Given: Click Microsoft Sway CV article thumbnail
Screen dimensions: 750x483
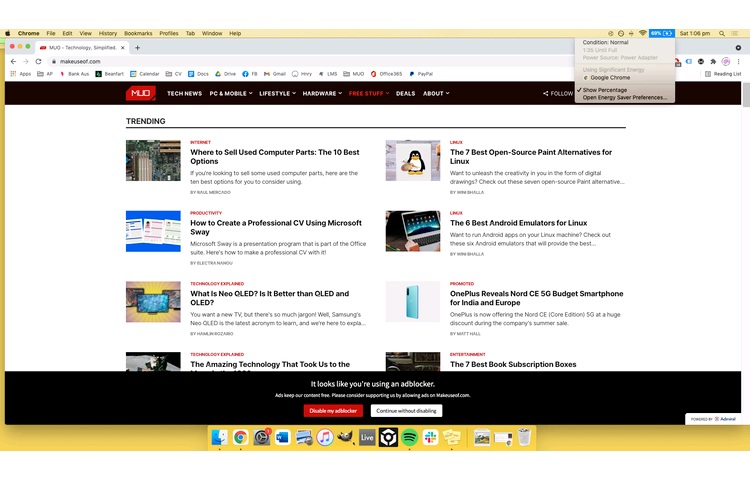Looking at the screenshot, I should pyautogui.click(x=153, y=231).
